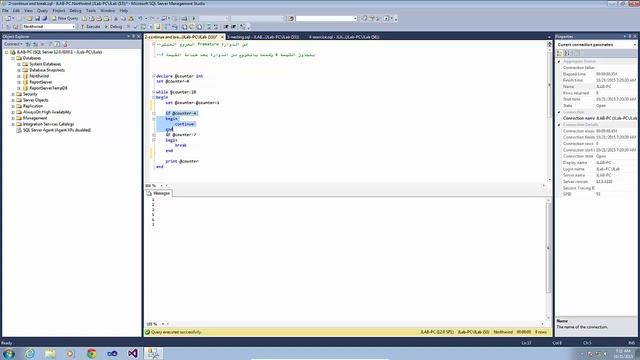
Task: Click the Object Explorer Activity Monitor icon
Action: [65, 44]
